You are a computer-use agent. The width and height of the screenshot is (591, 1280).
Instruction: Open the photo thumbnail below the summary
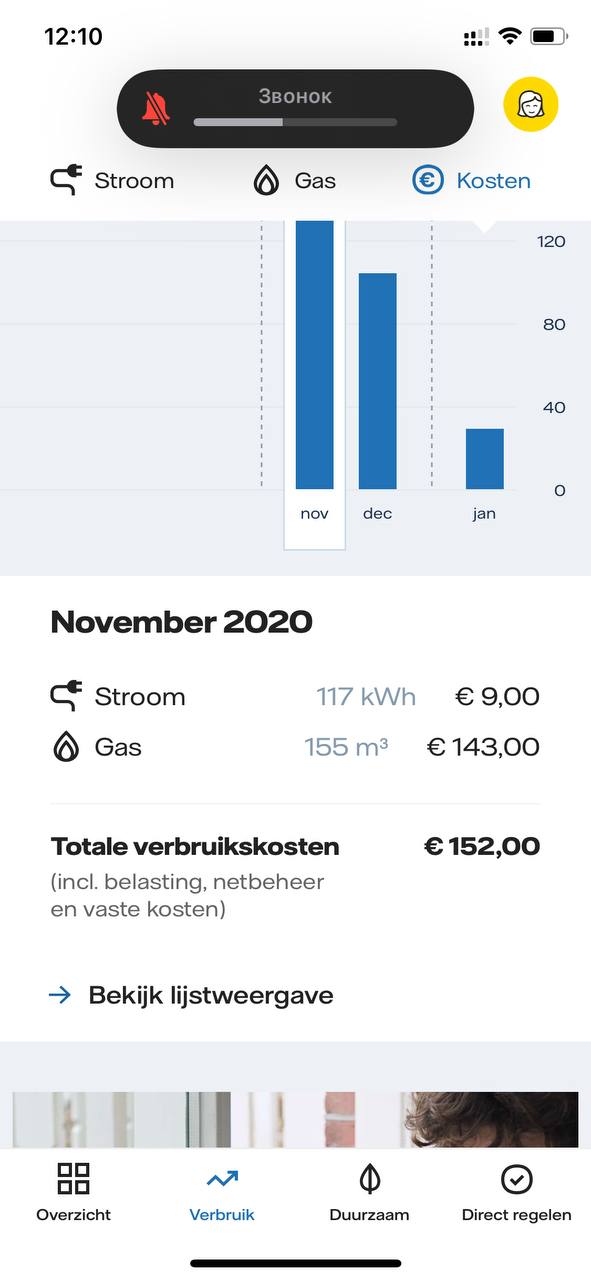pos(295,1119)
